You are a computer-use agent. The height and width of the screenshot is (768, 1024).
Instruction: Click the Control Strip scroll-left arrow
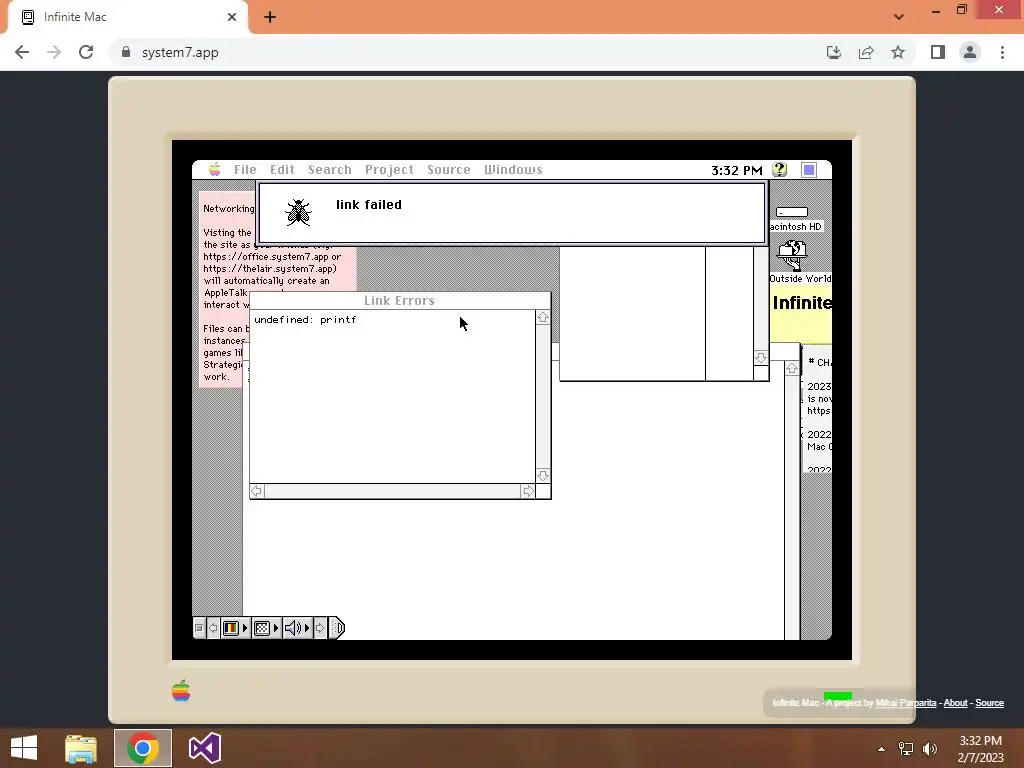coord(213,628)
